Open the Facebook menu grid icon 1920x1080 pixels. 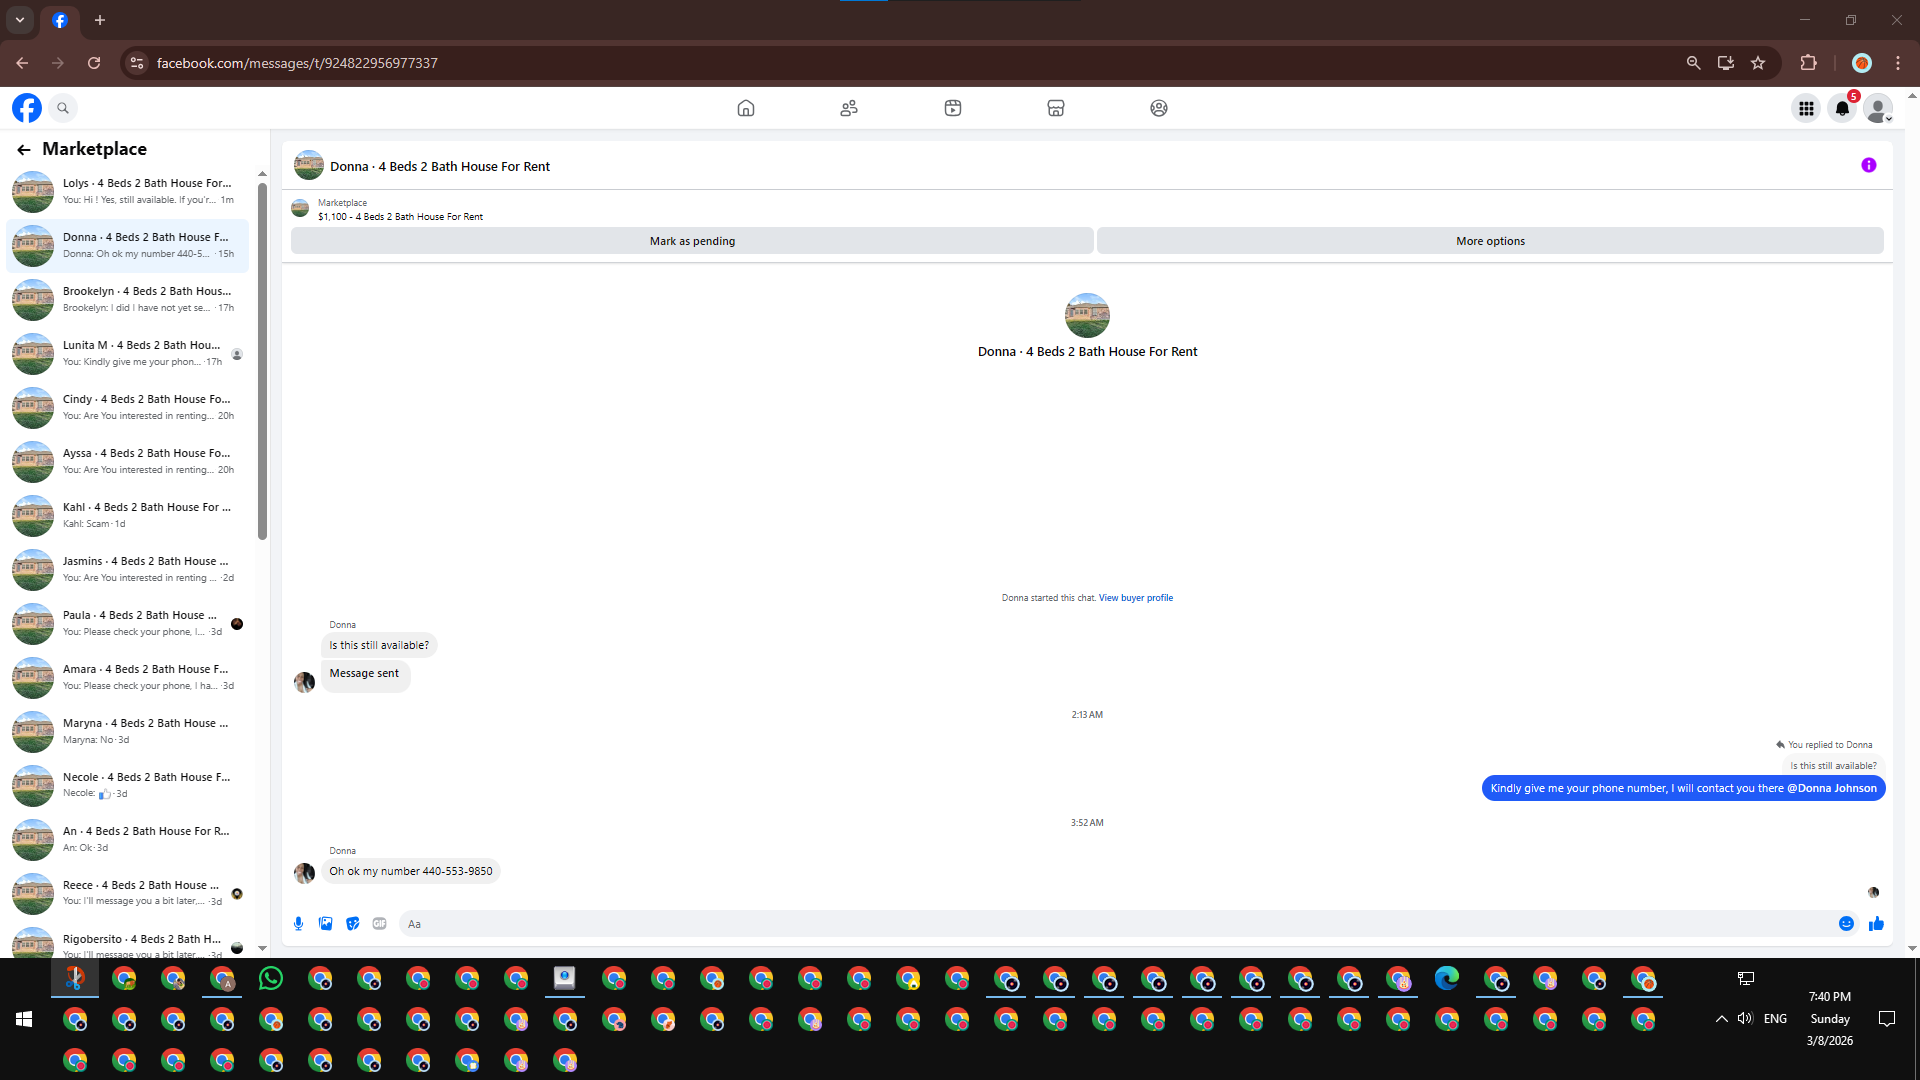1806,108
